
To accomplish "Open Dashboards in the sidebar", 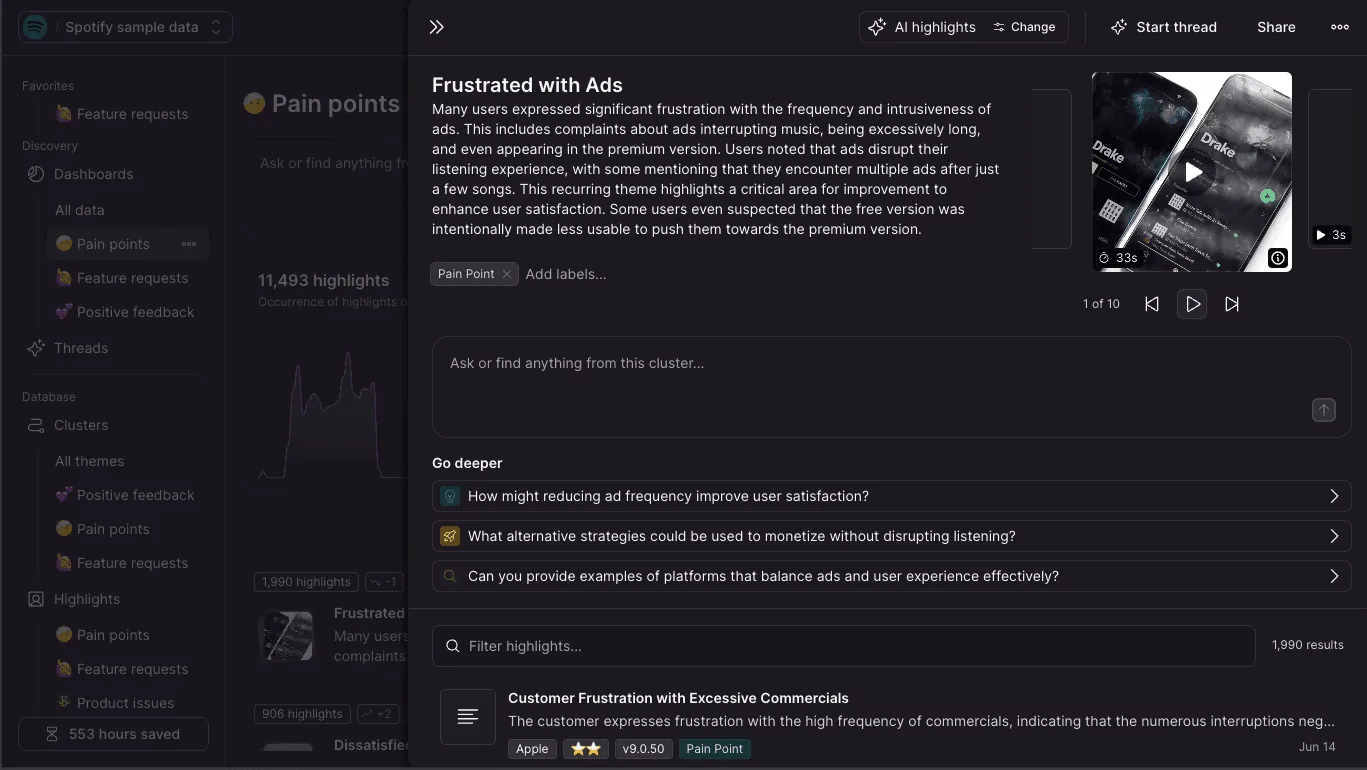I will [93, 174].
